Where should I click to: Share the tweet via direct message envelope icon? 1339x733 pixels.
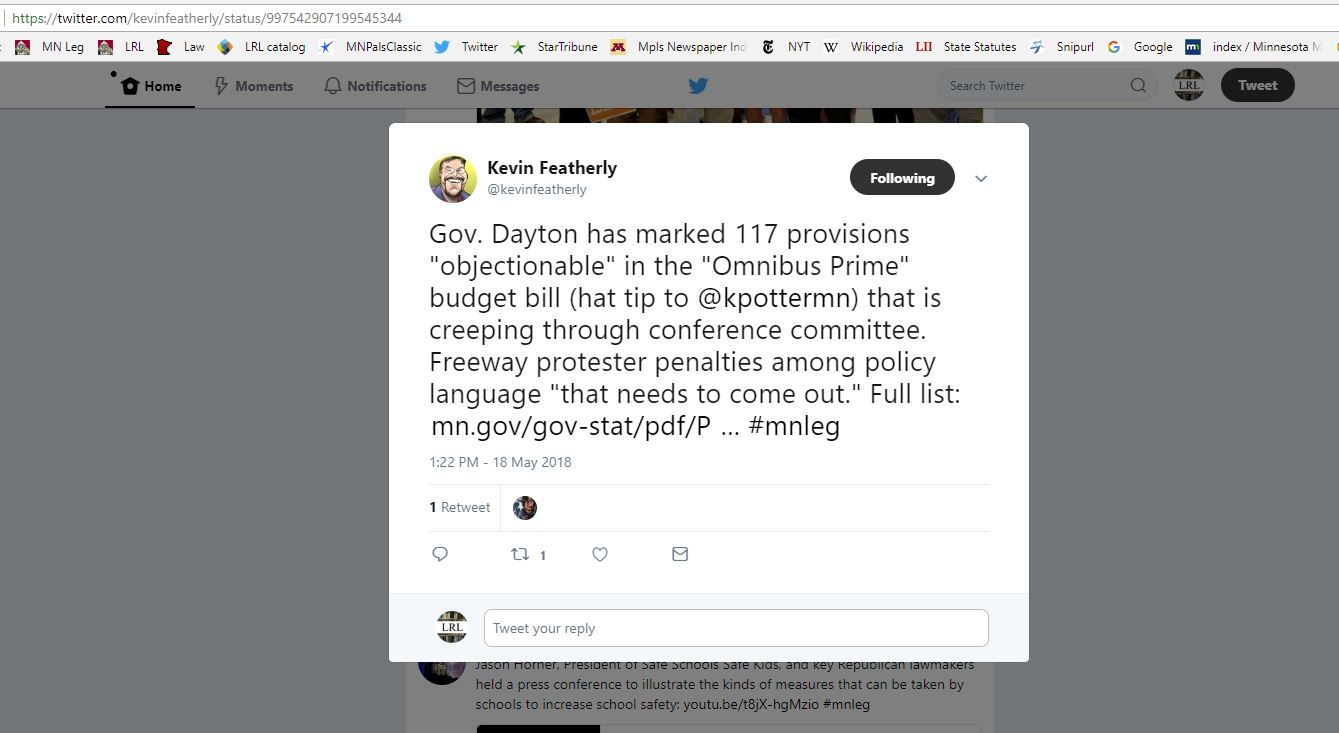tap(680, 554)
